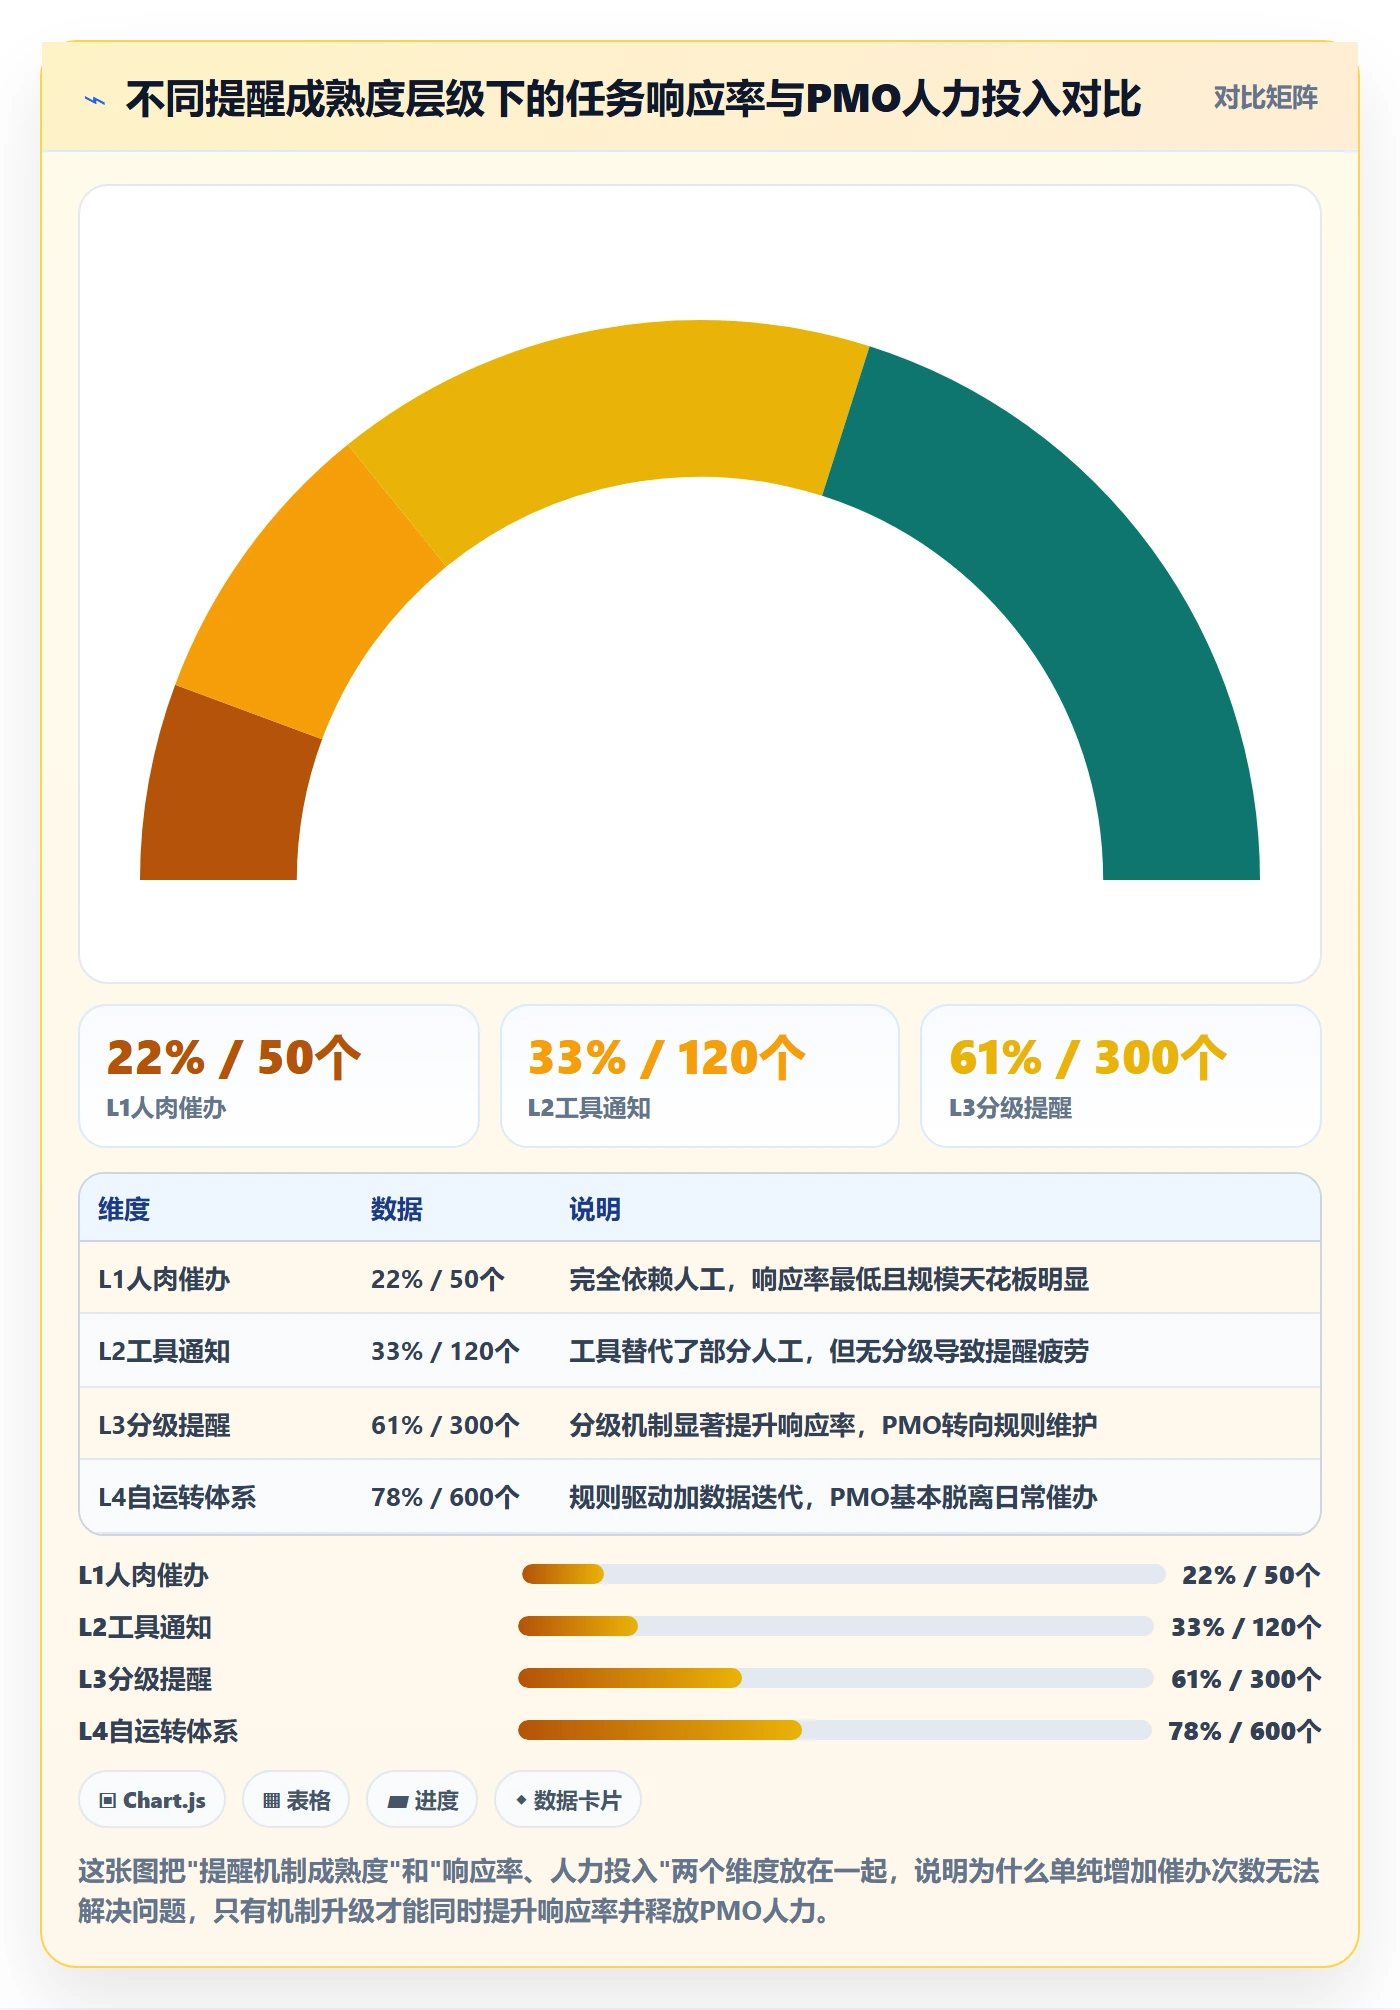The height and width of the screenshot is (2010, 1400).
Task: Click the L1人肉催办 progress bar
Action: pos(843,1574)
